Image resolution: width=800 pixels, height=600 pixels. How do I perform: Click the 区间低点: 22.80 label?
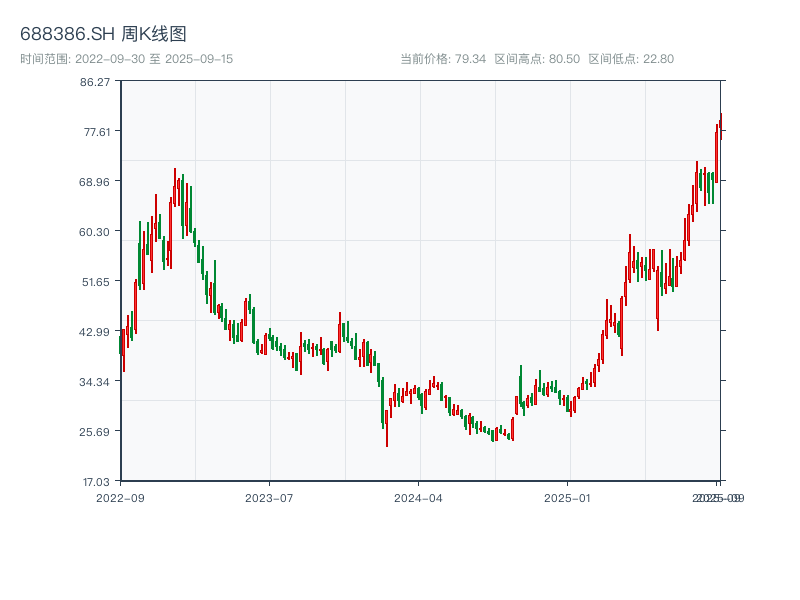pos(631,59)
